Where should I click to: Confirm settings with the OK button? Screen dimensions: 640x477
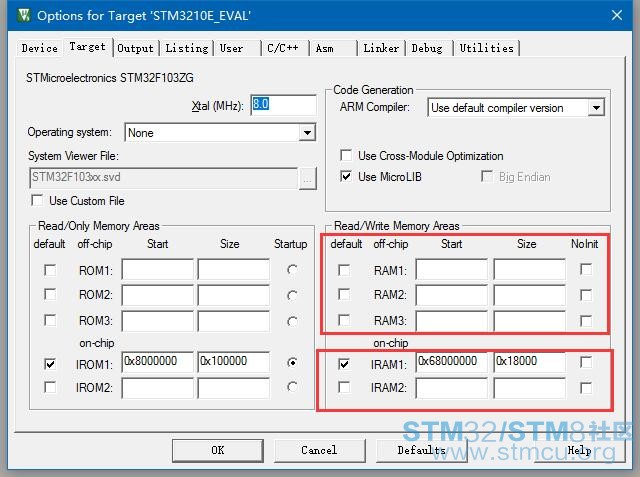[x=218, y=450]
